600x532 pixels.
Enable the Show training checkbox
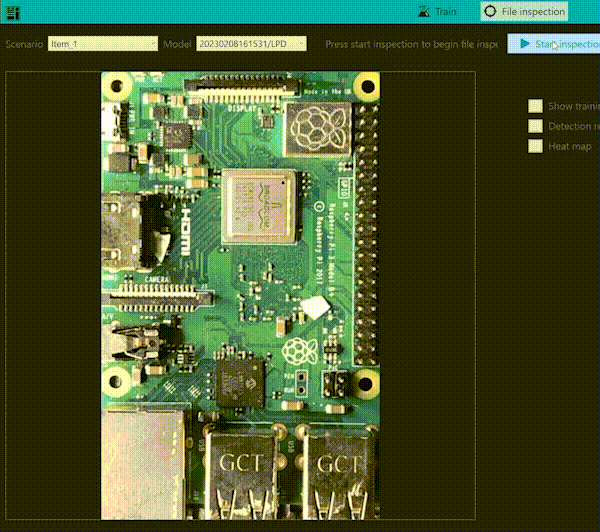[535, 106]
